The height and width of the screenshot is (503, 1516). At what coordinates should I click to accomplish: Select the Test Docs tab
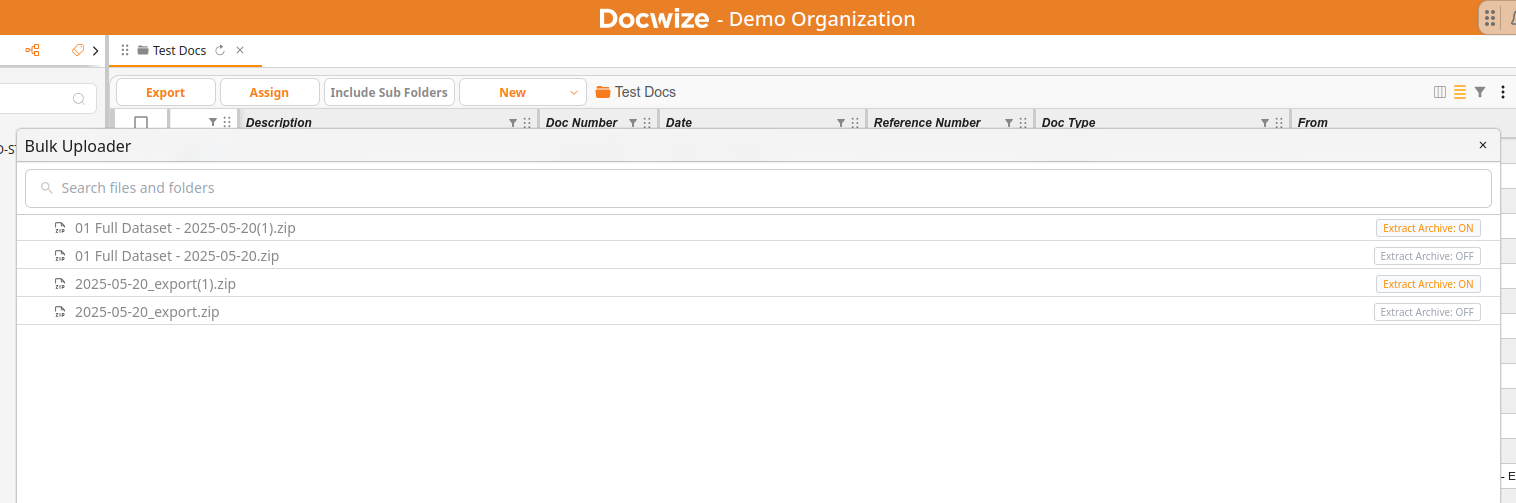(179, 50)
